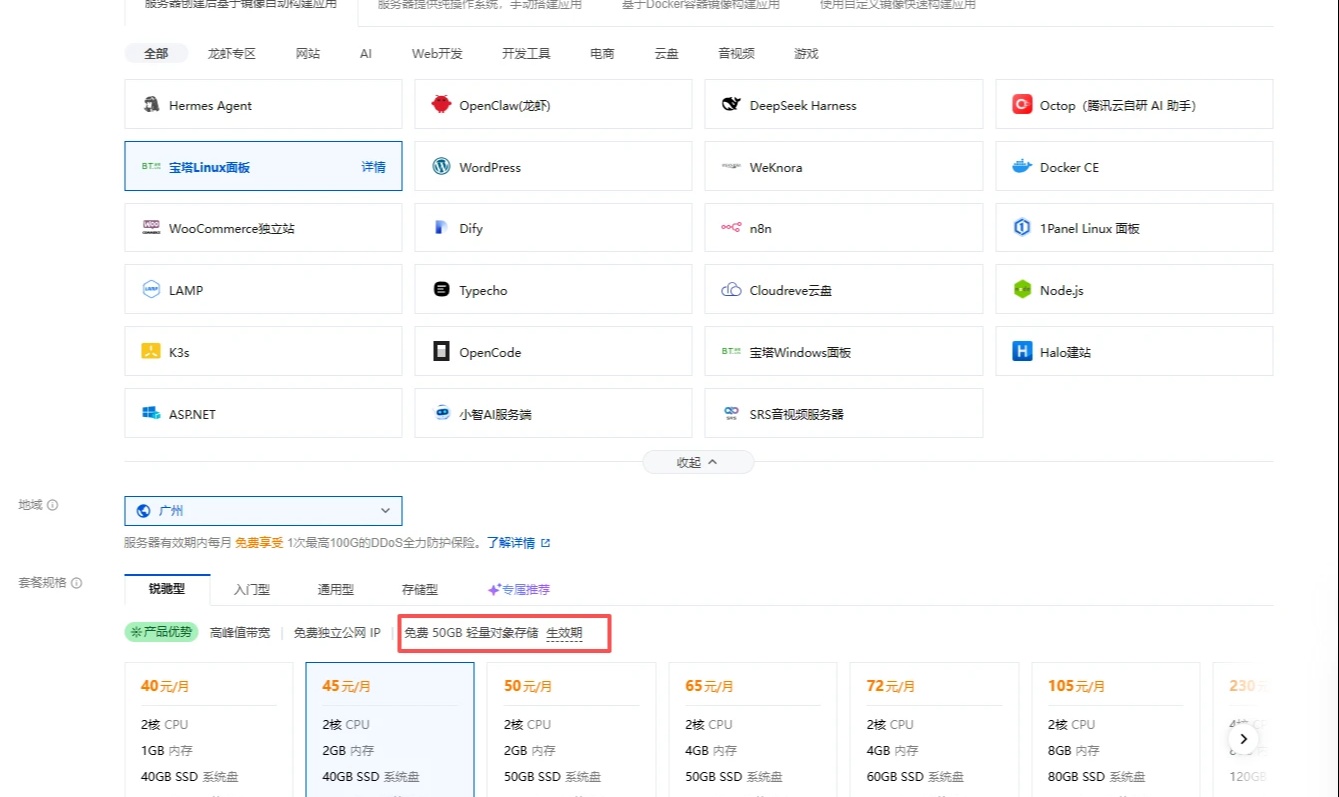1339x797 pixels.
Task: Click the Dify logo icon
Action: click(441, 228)
